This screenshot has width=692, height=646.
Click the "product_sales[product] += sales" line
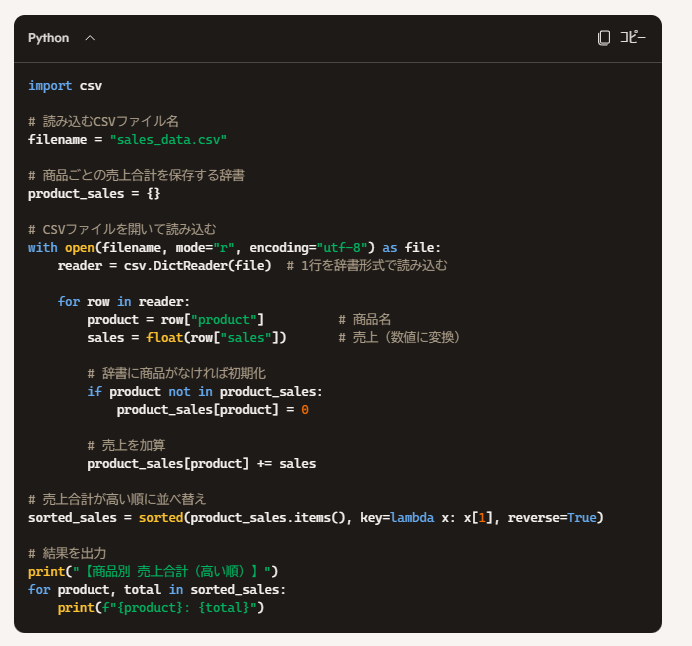(201, 463)
